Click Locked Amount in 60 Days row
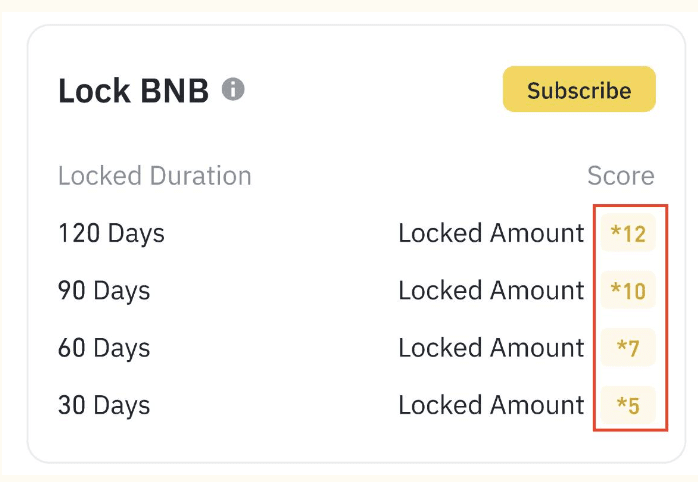Viewport: 698px width, 482px height. coord(490,348)
